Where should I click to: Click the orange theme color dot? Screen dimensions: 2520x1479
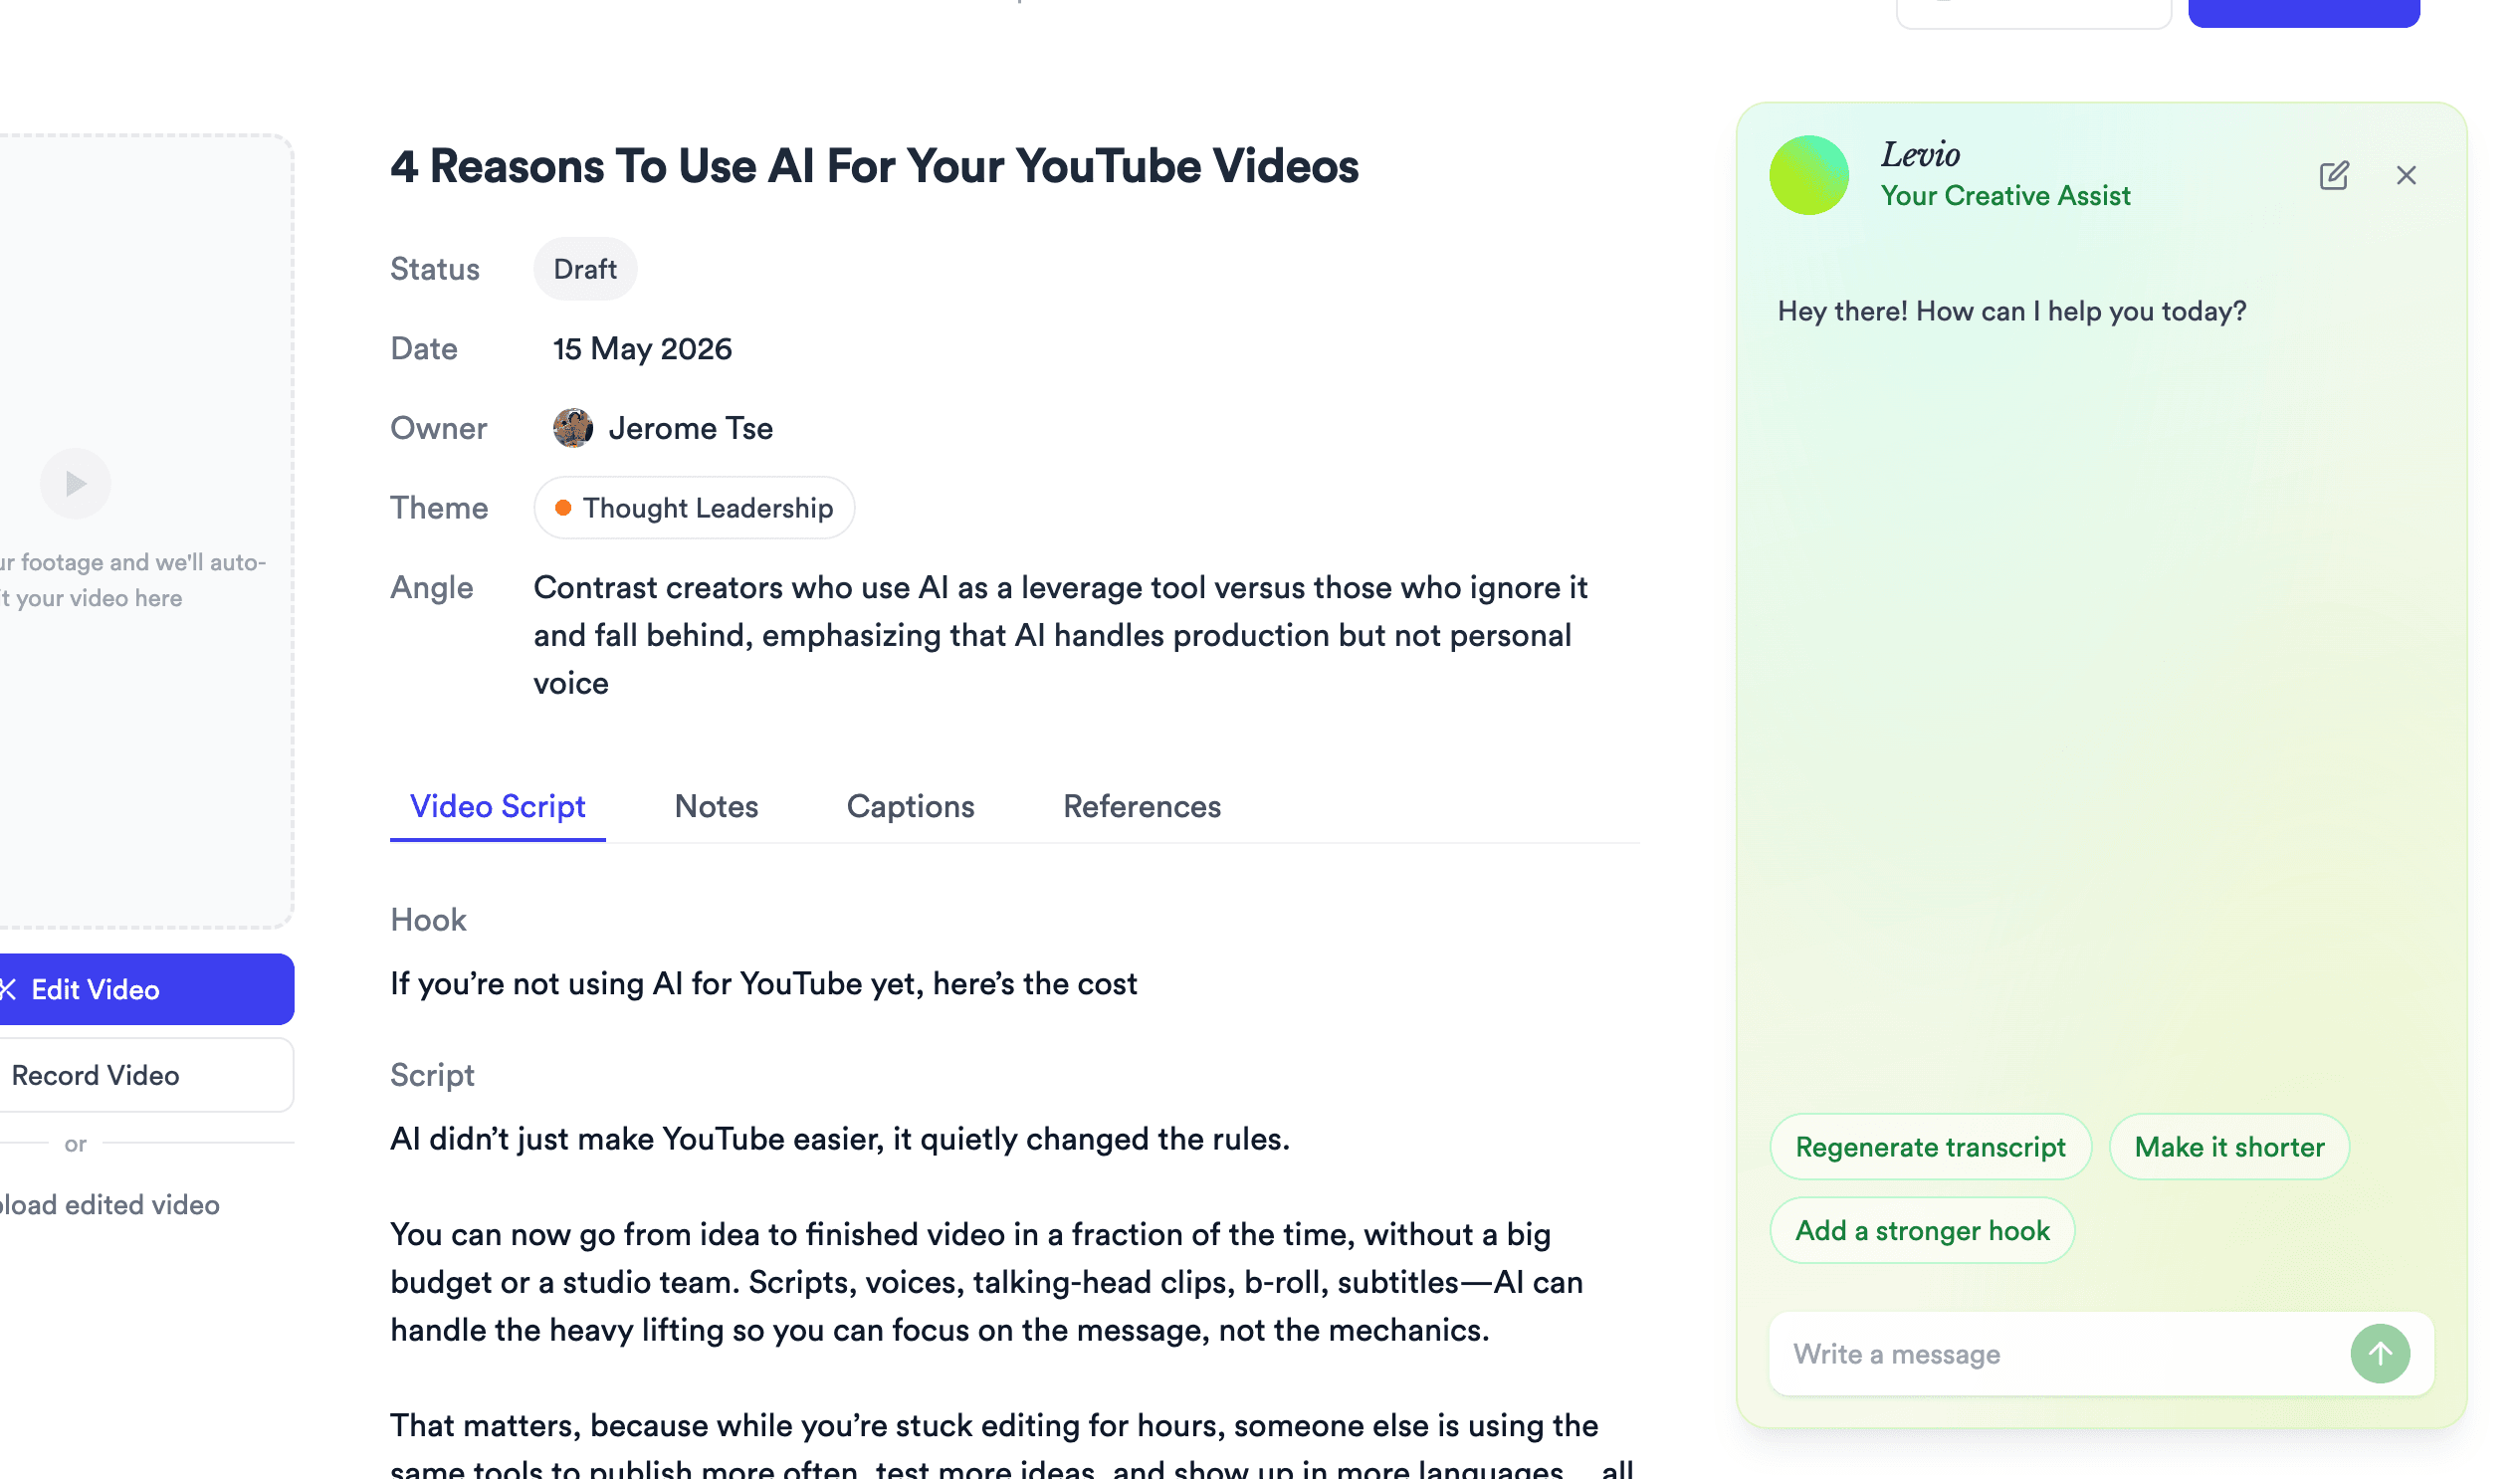(x=563, y=507)
